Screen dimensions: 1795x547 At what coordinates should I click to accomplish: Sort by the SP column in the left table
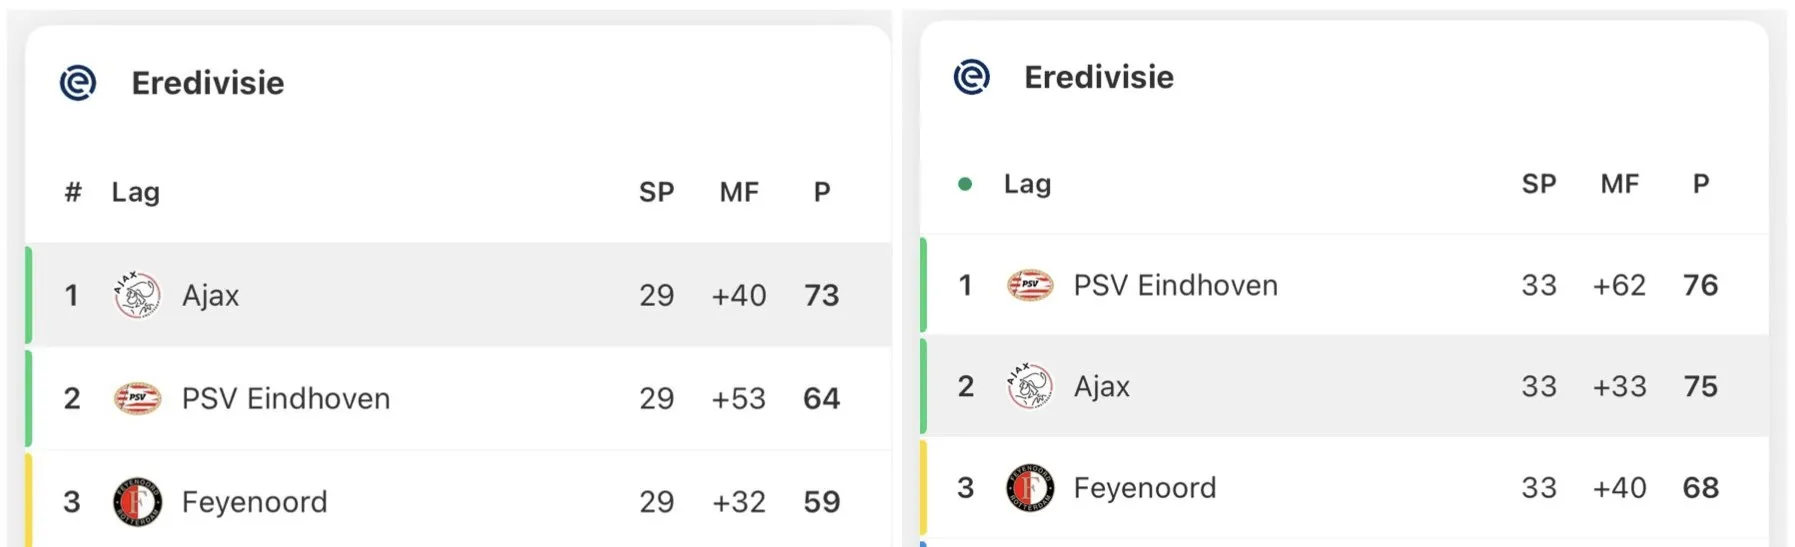(x=657, y=192)
